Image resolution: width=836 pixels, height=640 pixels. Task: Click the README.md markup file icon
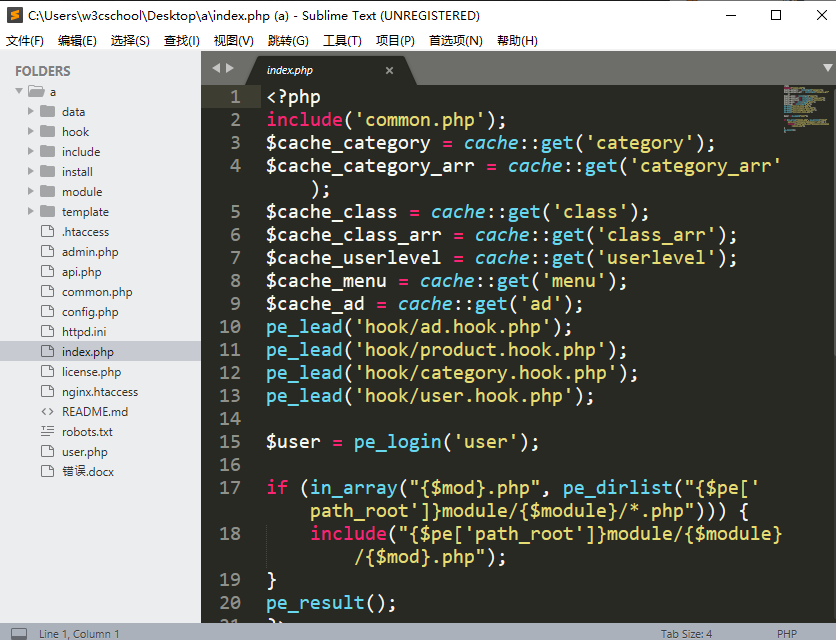coord(47,411)
